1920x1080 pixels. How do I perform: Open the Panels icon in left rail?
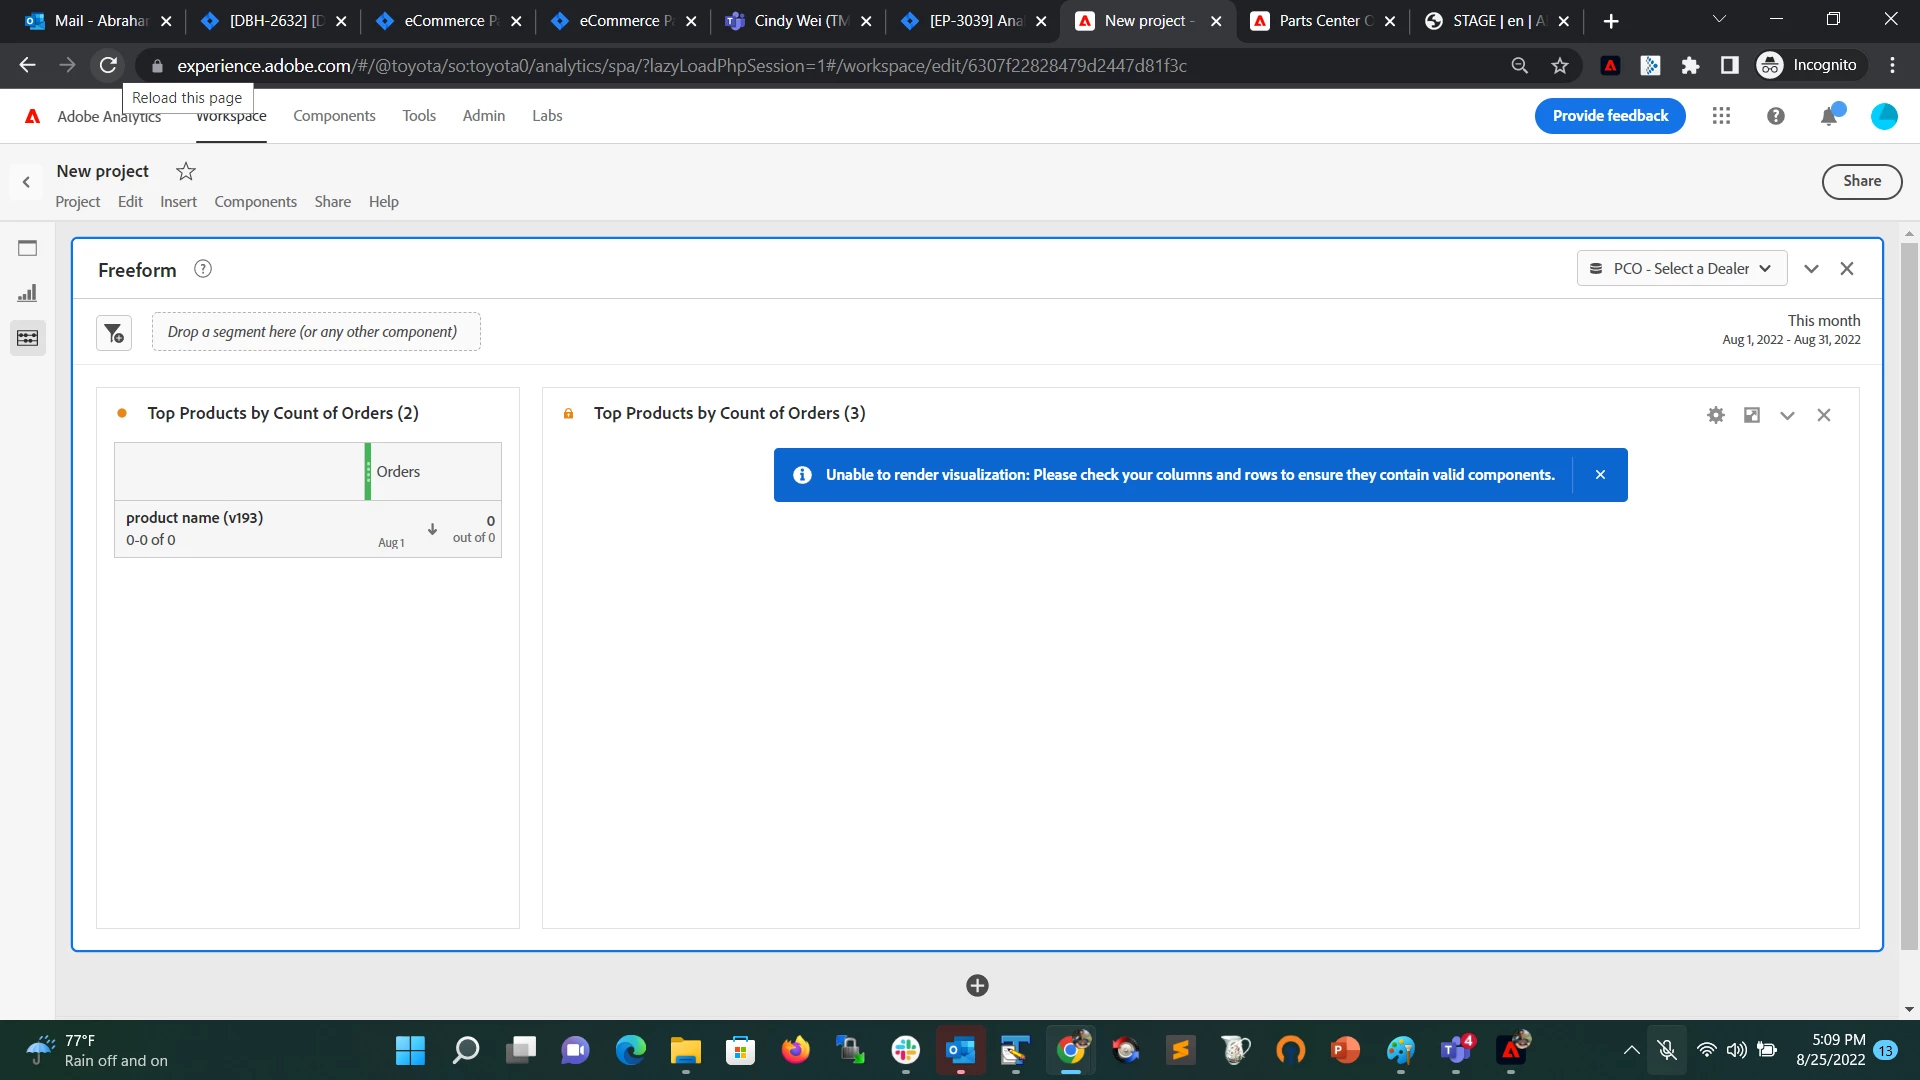[x=27, y=248]
